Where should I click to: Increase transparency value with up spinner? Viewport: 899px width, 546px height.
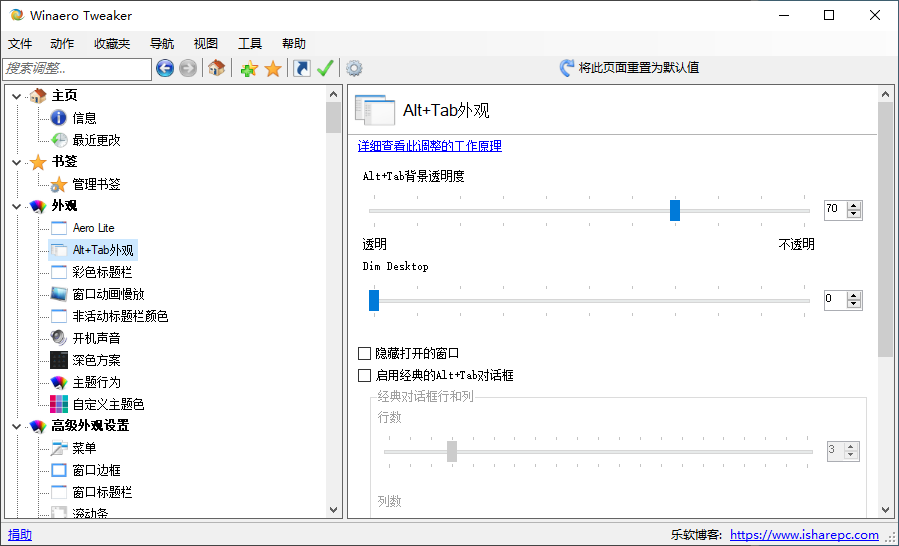pyautogui.click(x=854, y=205)
